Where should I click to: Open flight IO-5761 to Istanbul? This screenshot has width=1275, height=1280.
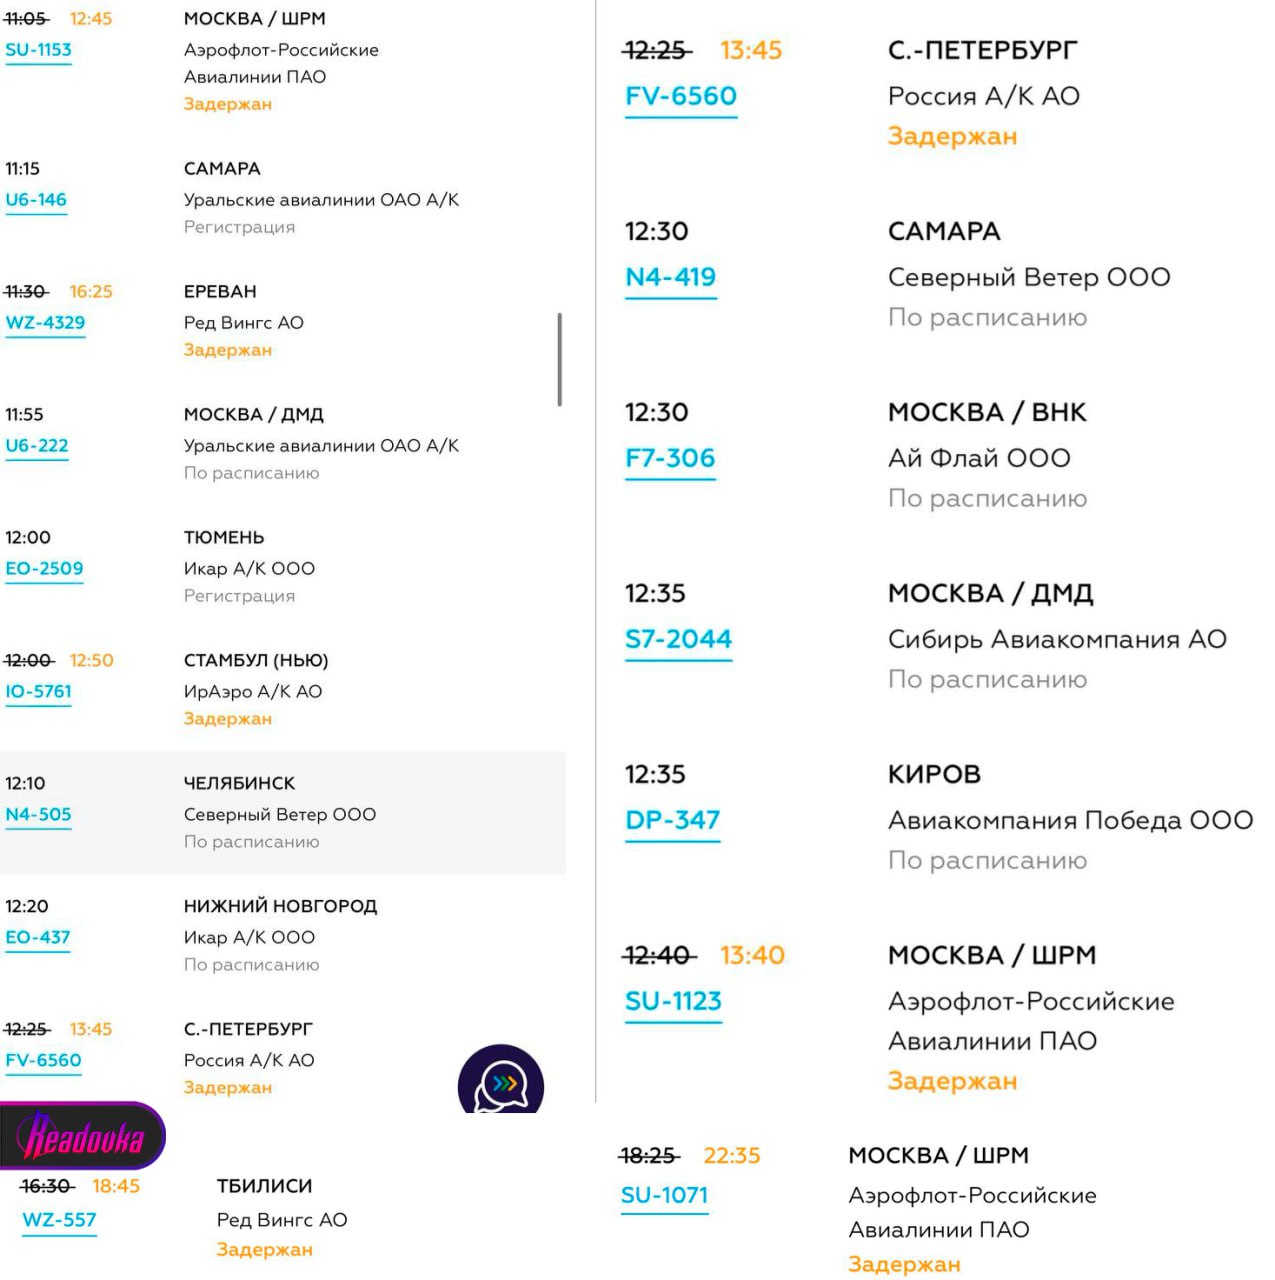[39, 691]
